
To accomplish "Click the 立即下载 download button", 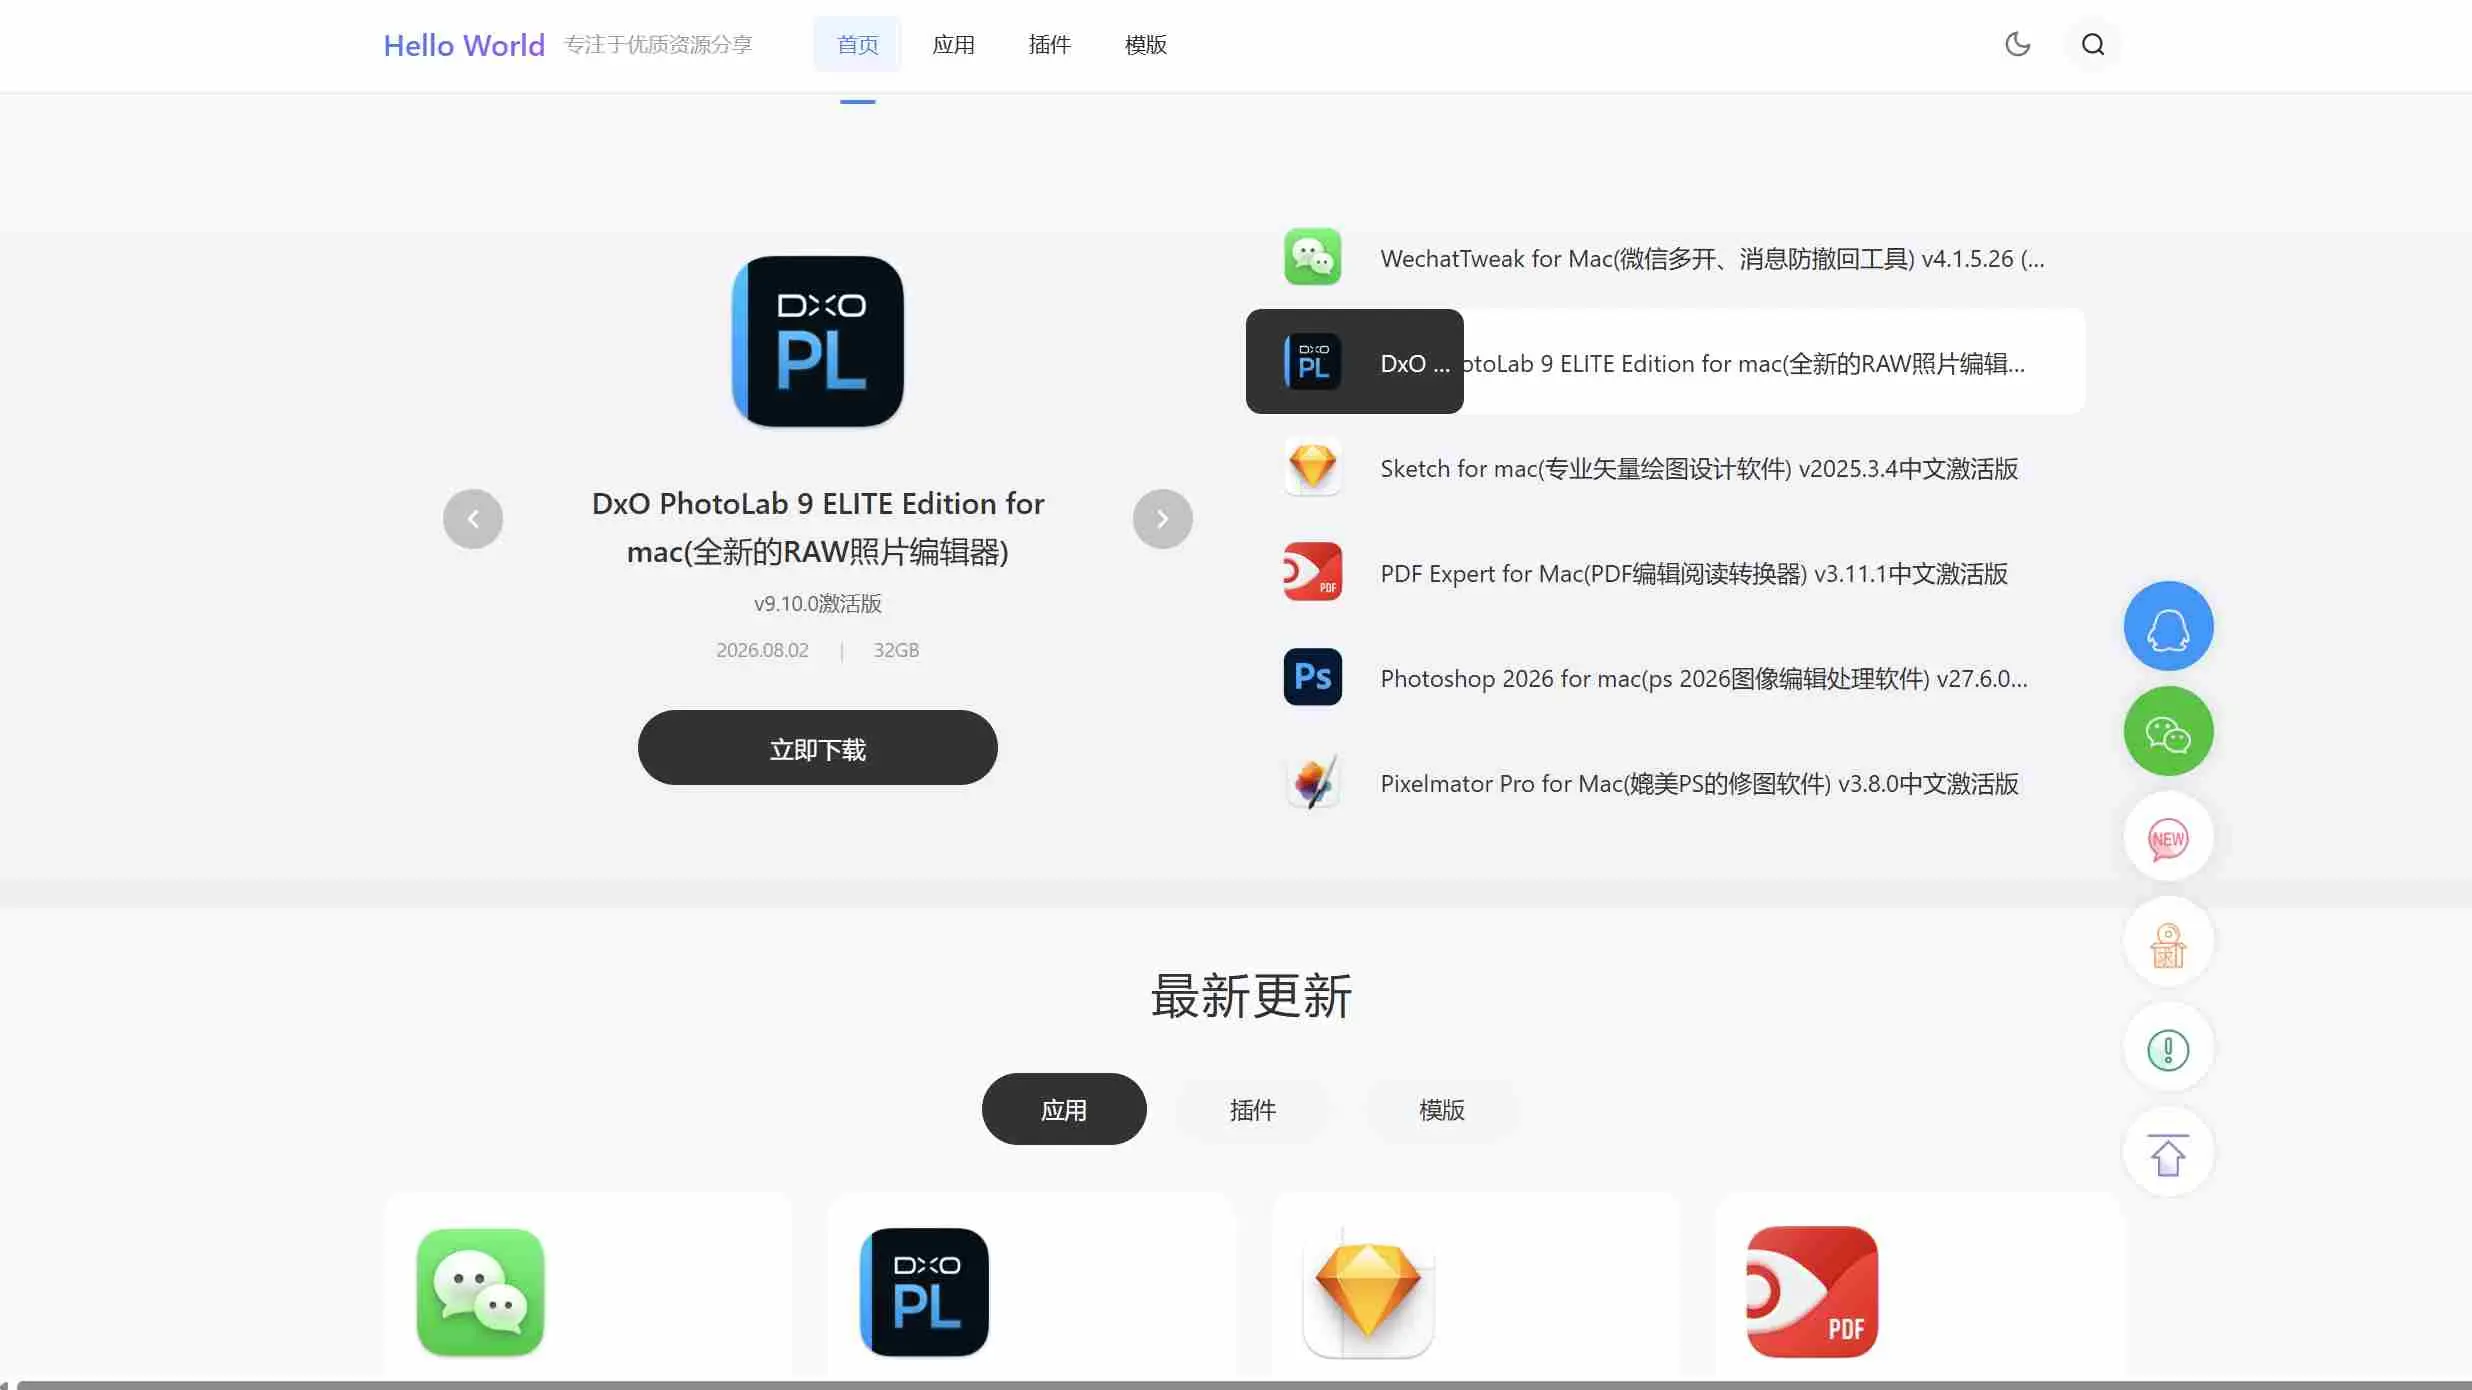I will pos(818,748).
